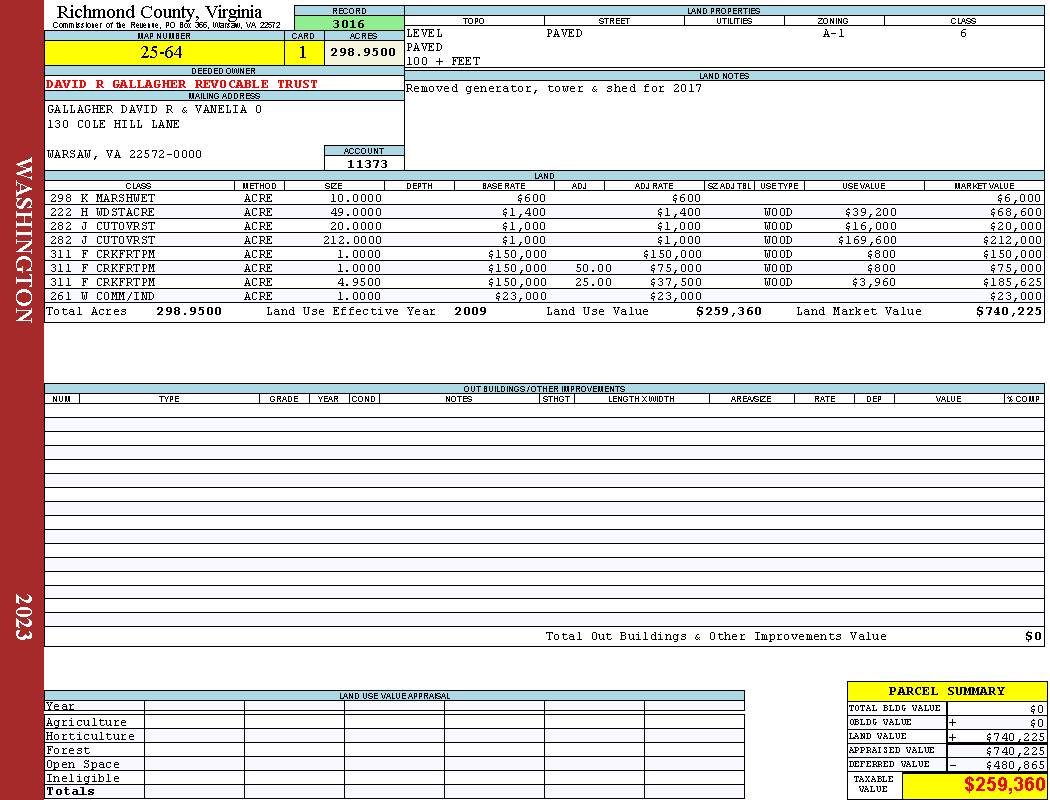Viewport: 1050px width, 800px height.
Task: Click the adjustment value 50.00
Action: [593, 268]
